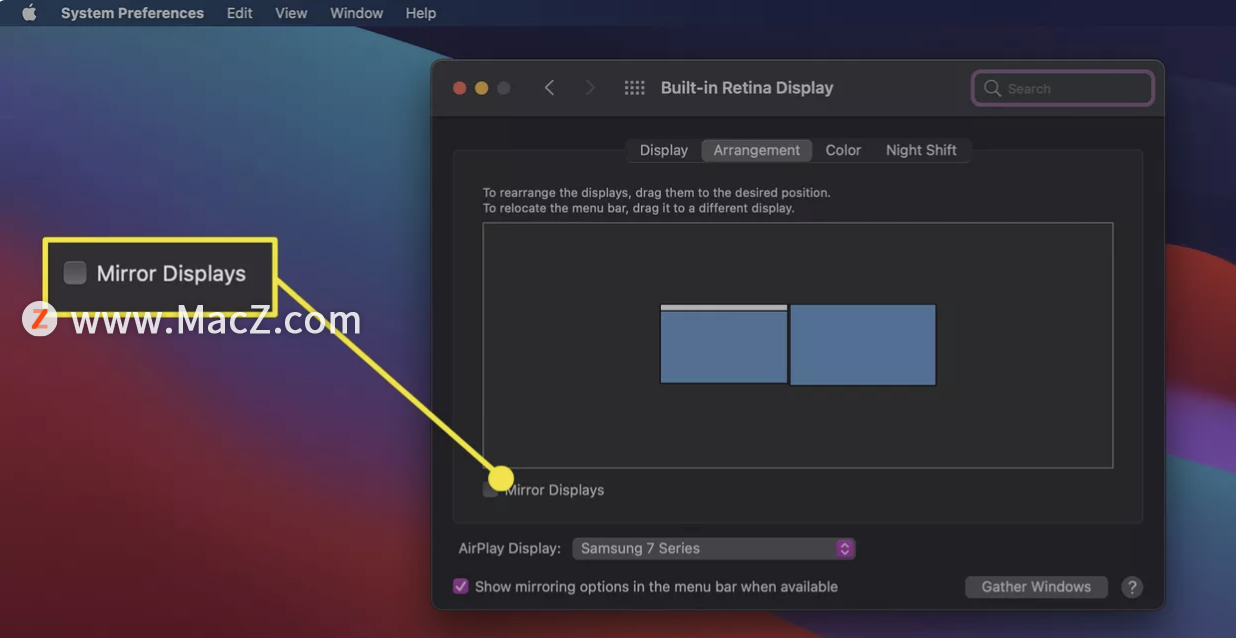1236x638 pixels.
Task: Open the AirPlay Display dropdown
Action: [x=714, y=548]
